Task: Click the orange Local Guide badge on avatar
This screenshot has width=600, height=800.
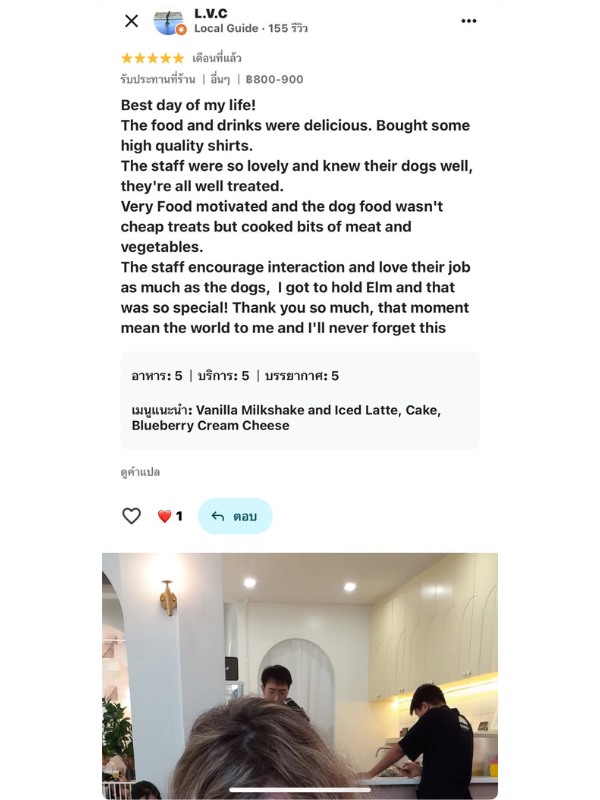Action: pyautogui.click(x=181, y=30)
